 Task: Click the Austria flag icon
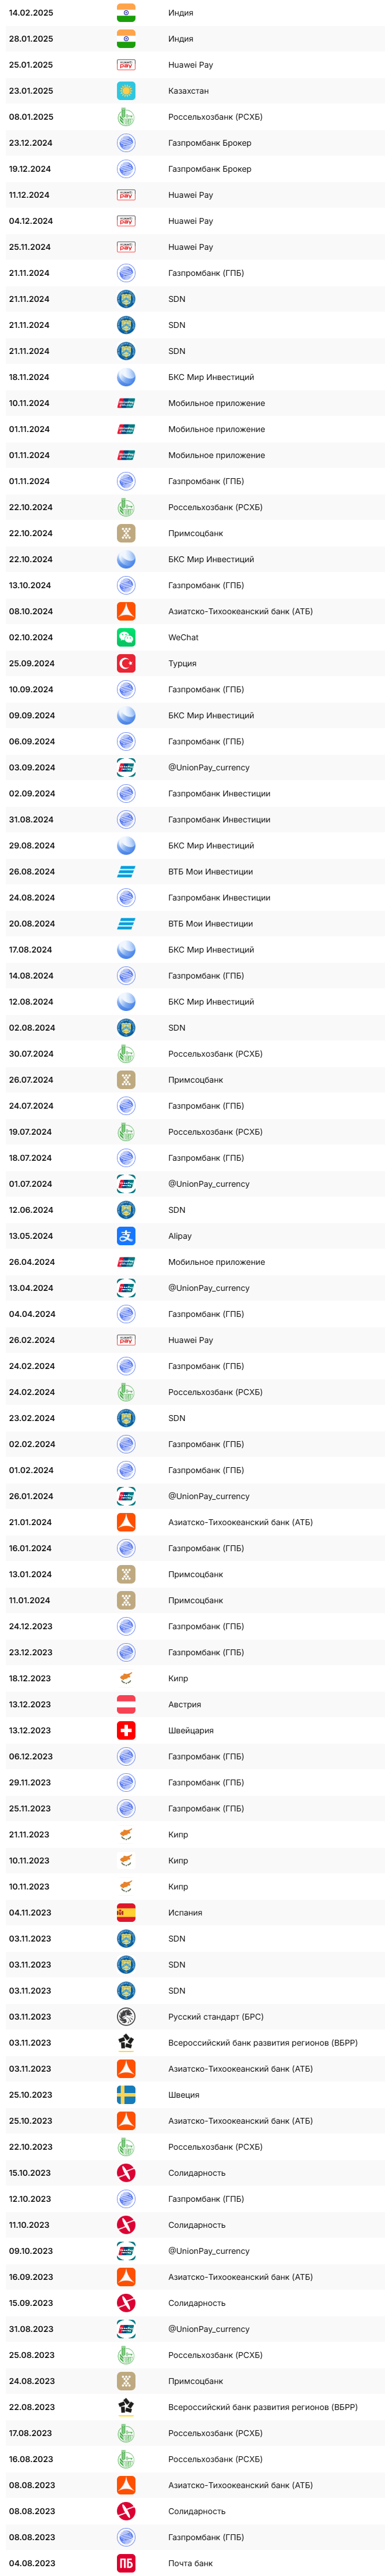tap(126, 1704)
